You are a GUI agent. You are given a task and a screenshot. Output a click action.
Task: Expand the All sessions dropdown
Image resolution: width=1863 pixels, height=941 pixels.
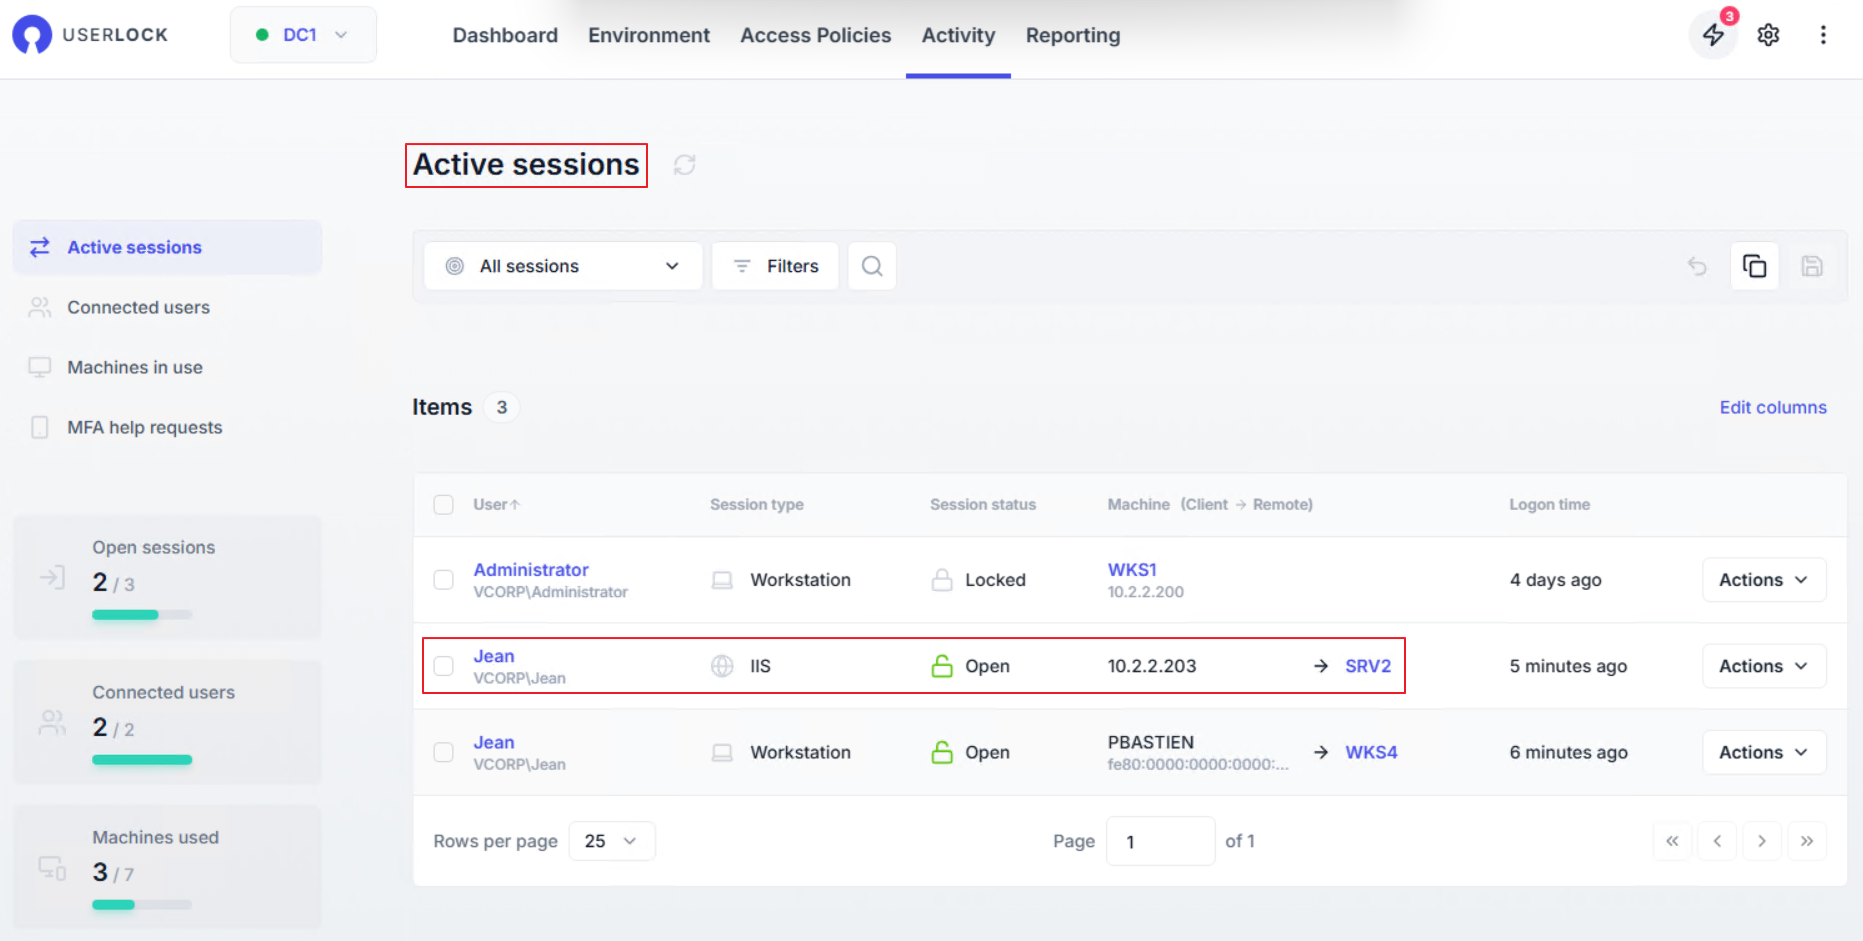tap(563, 266)
